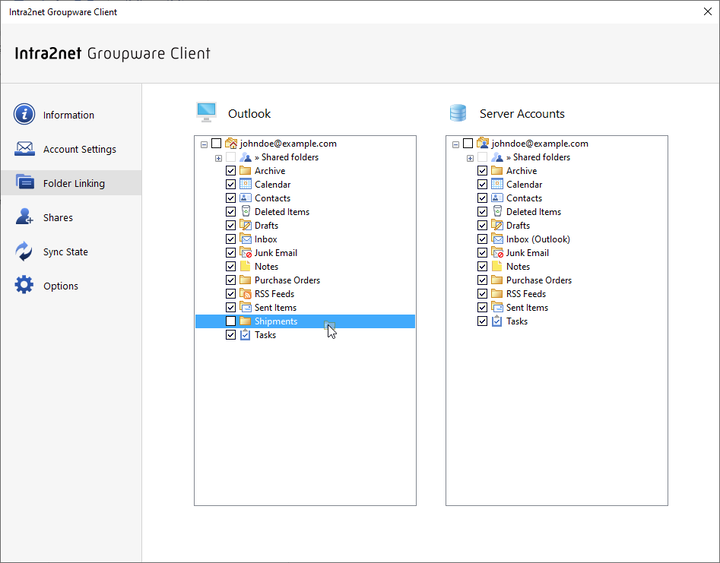Viewport: 720px width, 563px height.
Task: Select Archive in Server Accounts tree
Action: pyautogui.click(x=521, y=171)
